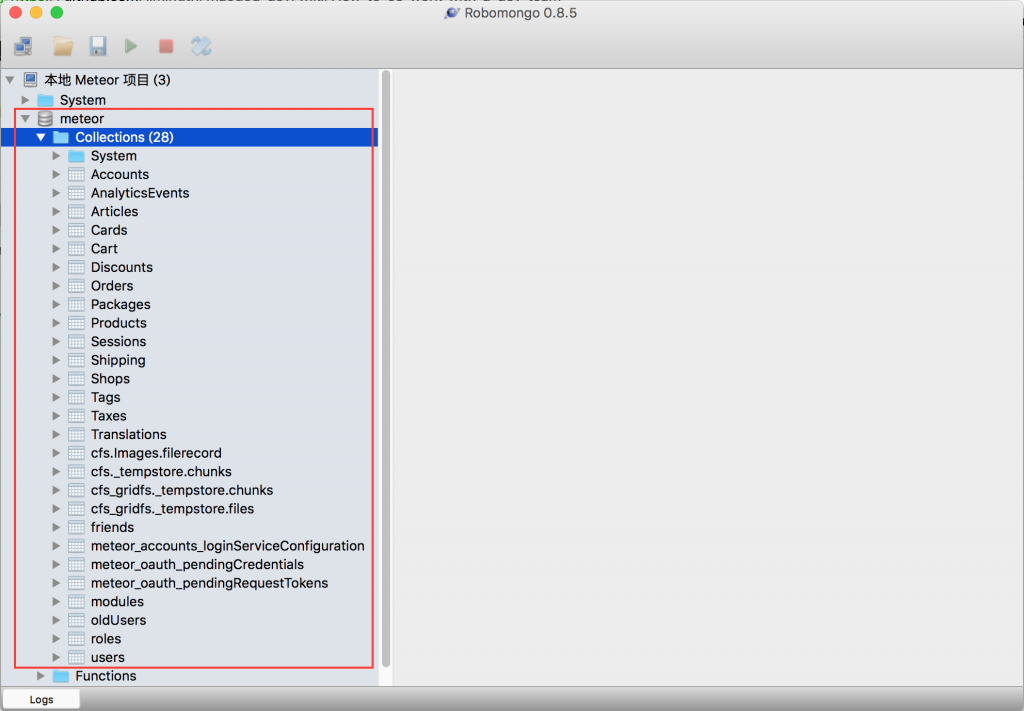
Task: Click the meteor database label
Action: pos(82,119)
